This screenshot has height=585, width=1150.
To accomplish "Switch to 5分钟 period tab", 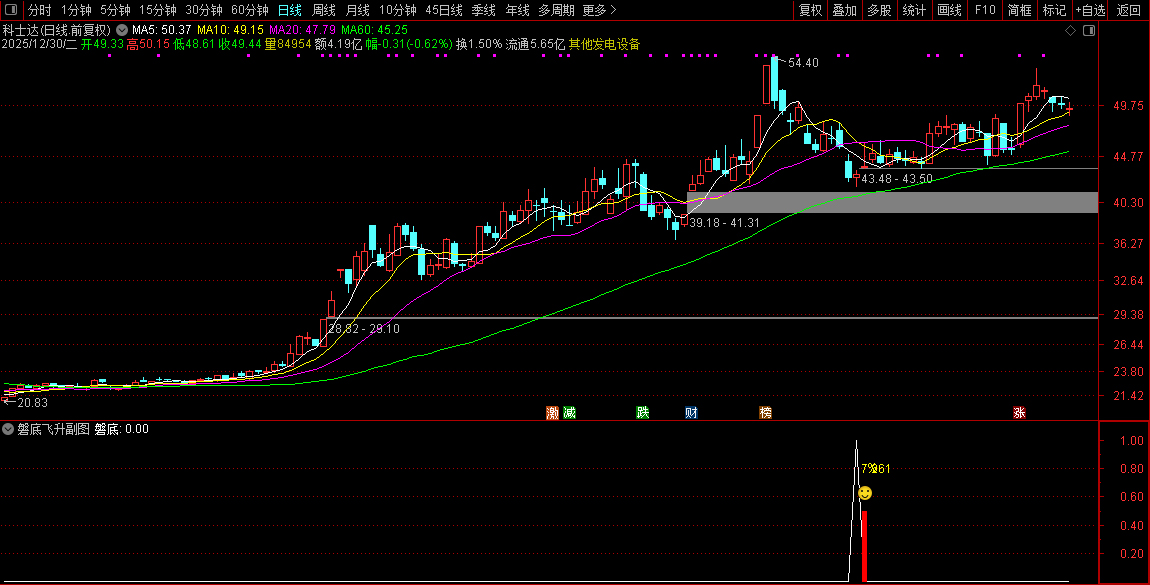I will pyautogui.click(x=115, y=10).
